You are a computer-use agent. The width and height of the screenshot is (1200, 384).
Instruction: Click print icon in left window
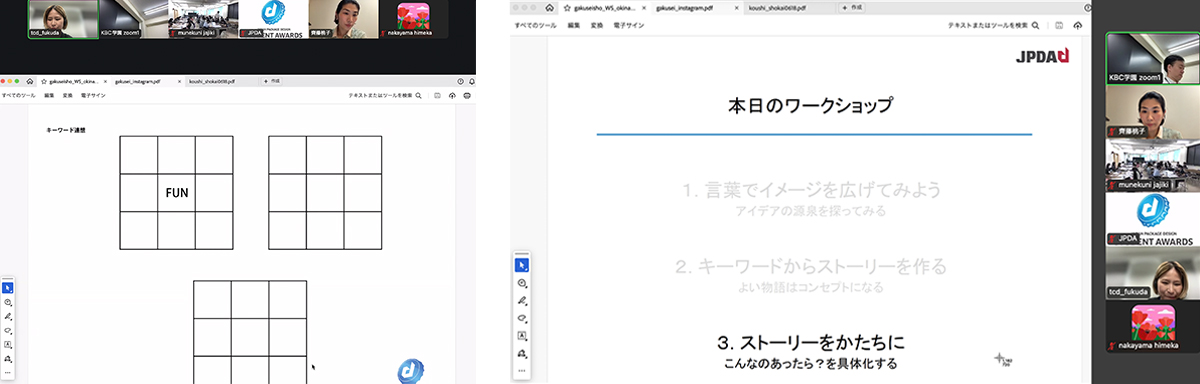coord(466,95)
